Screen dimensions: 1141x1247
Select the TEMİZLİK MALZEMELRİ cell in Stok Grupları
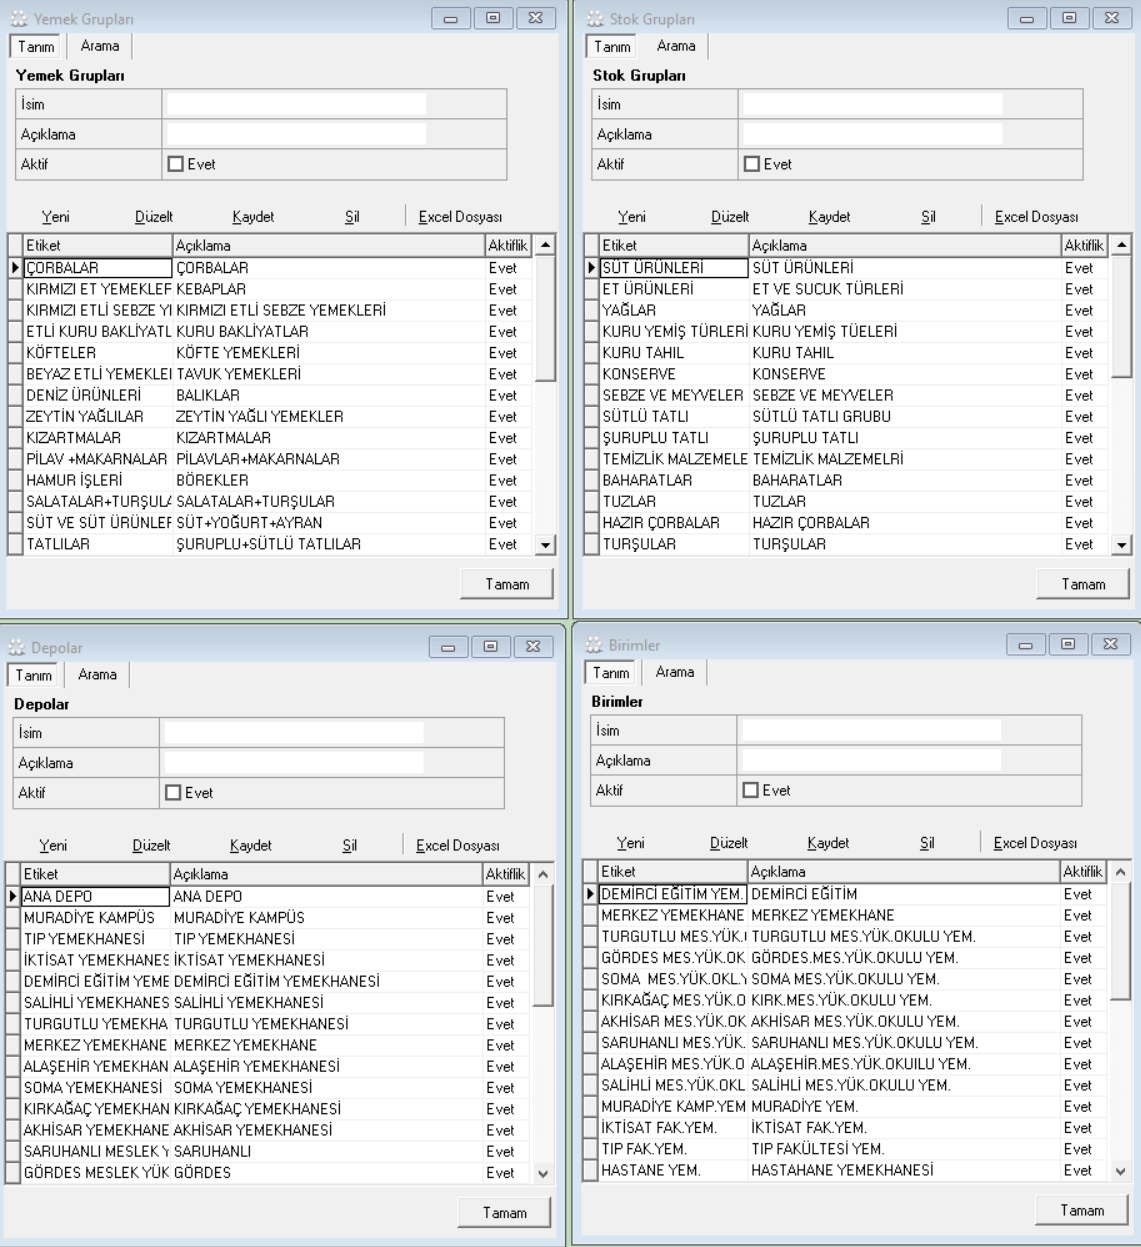[905, 459]
